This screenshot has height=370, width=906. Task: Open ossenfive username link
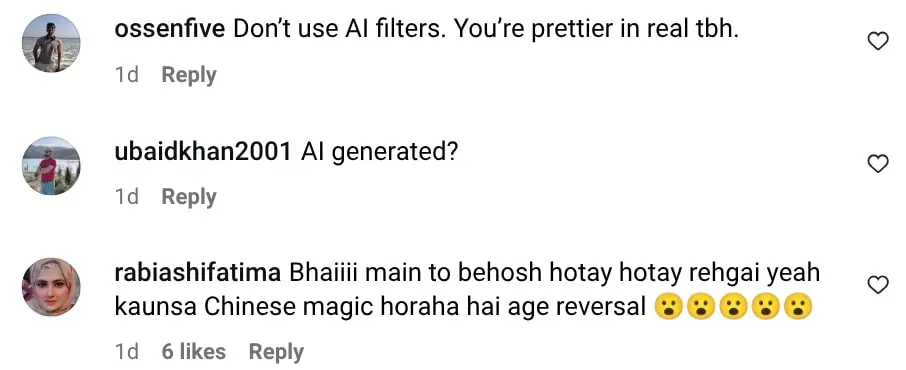click(x=170, y=30)
